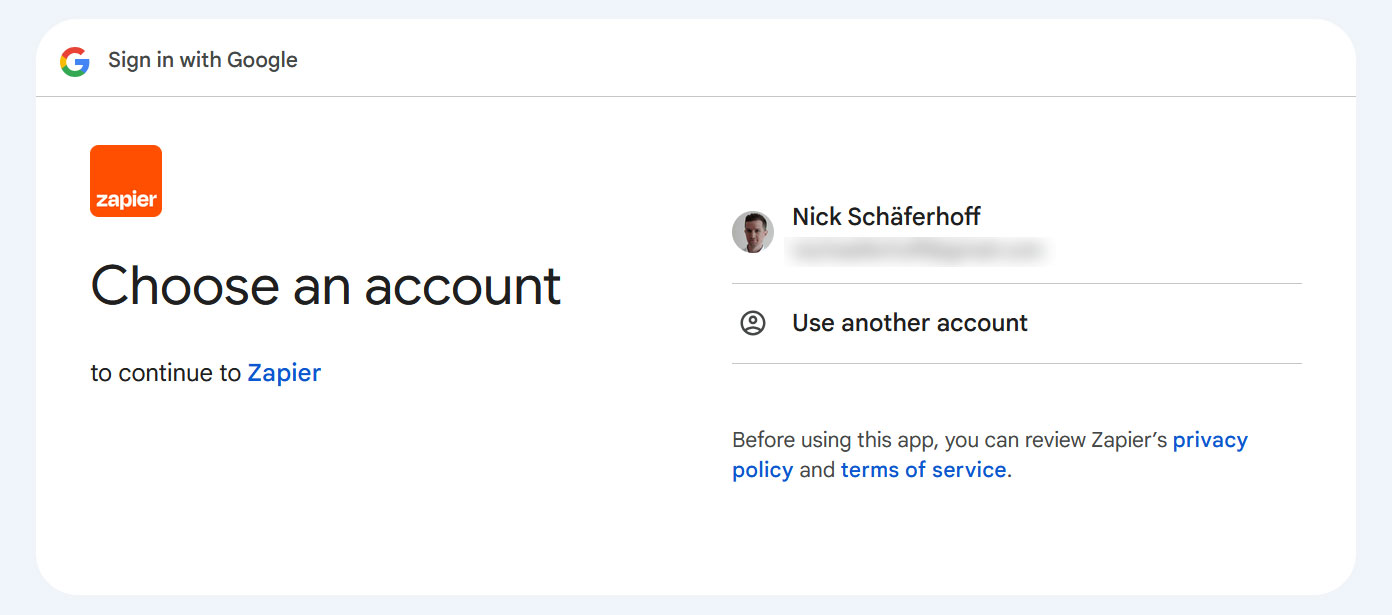
Task: Click the white "zapier" wordmark inside logo
Action: click(126, 200)
